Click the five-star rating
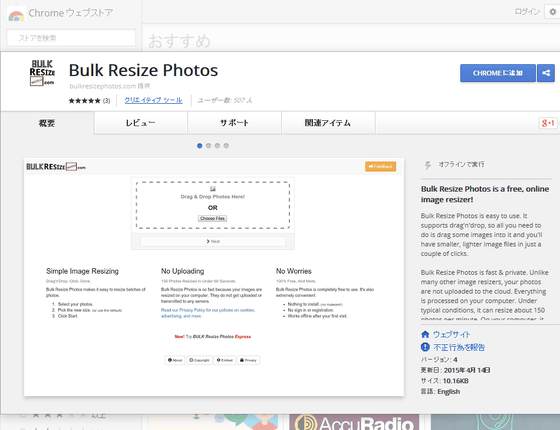This screenshot has height=430, width=560. point(84,101)
